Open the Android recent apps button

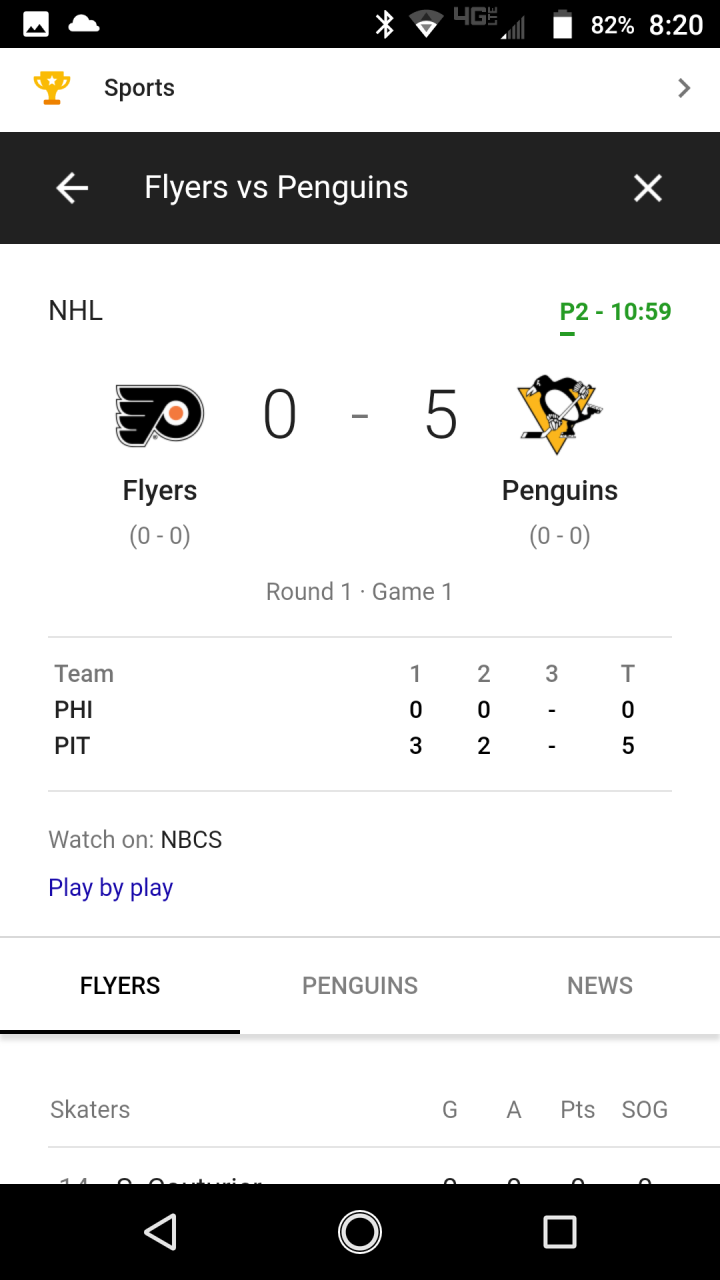coord(560,1232)
